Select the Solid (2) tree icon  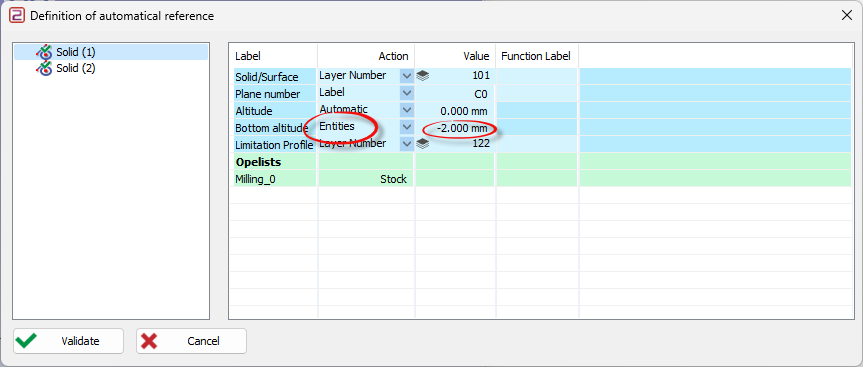point(44,68)
